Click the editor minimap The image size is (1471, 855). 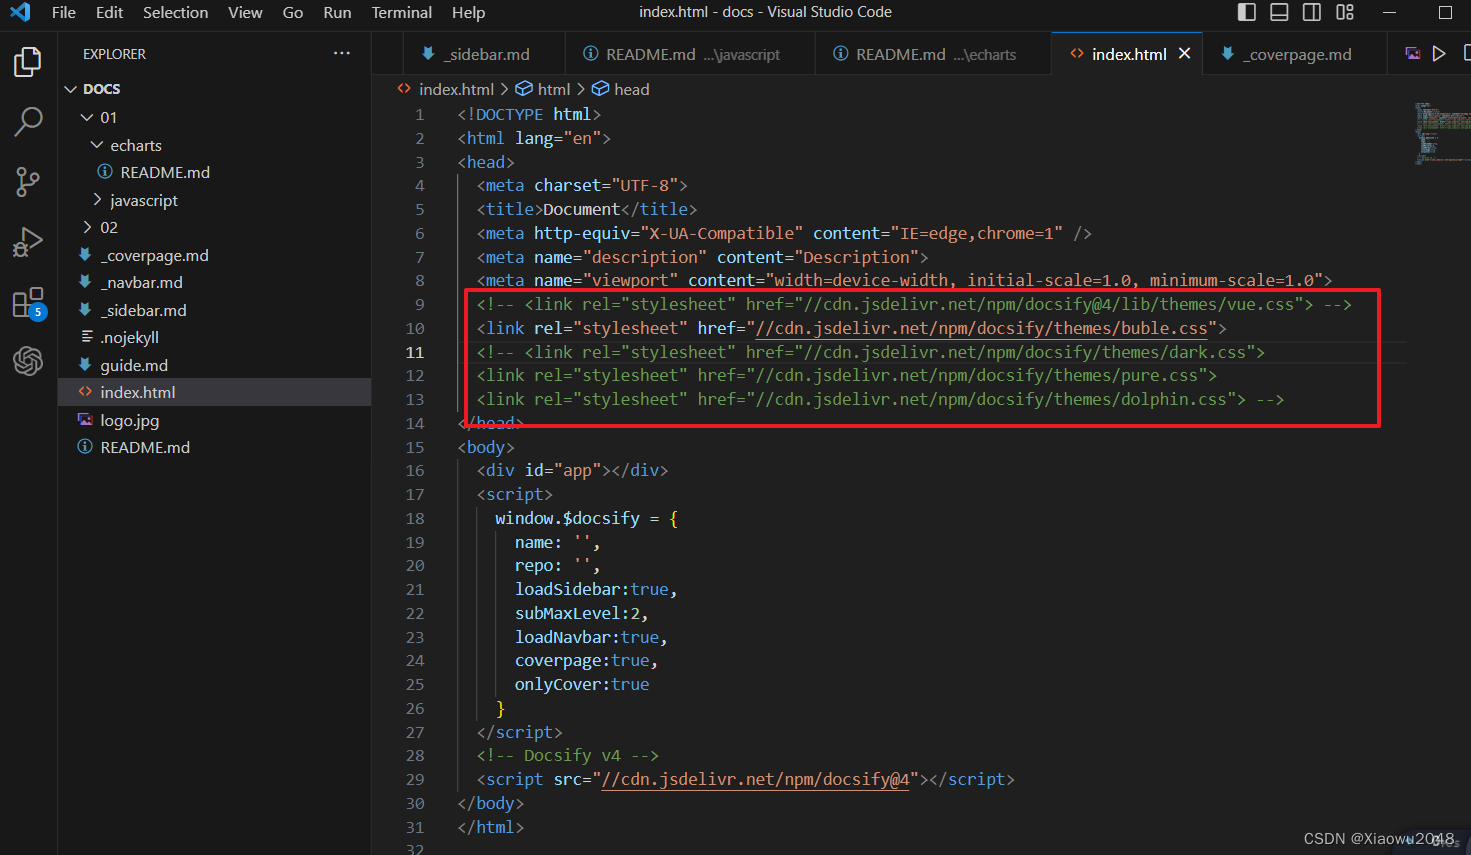tap(1441, 132)
